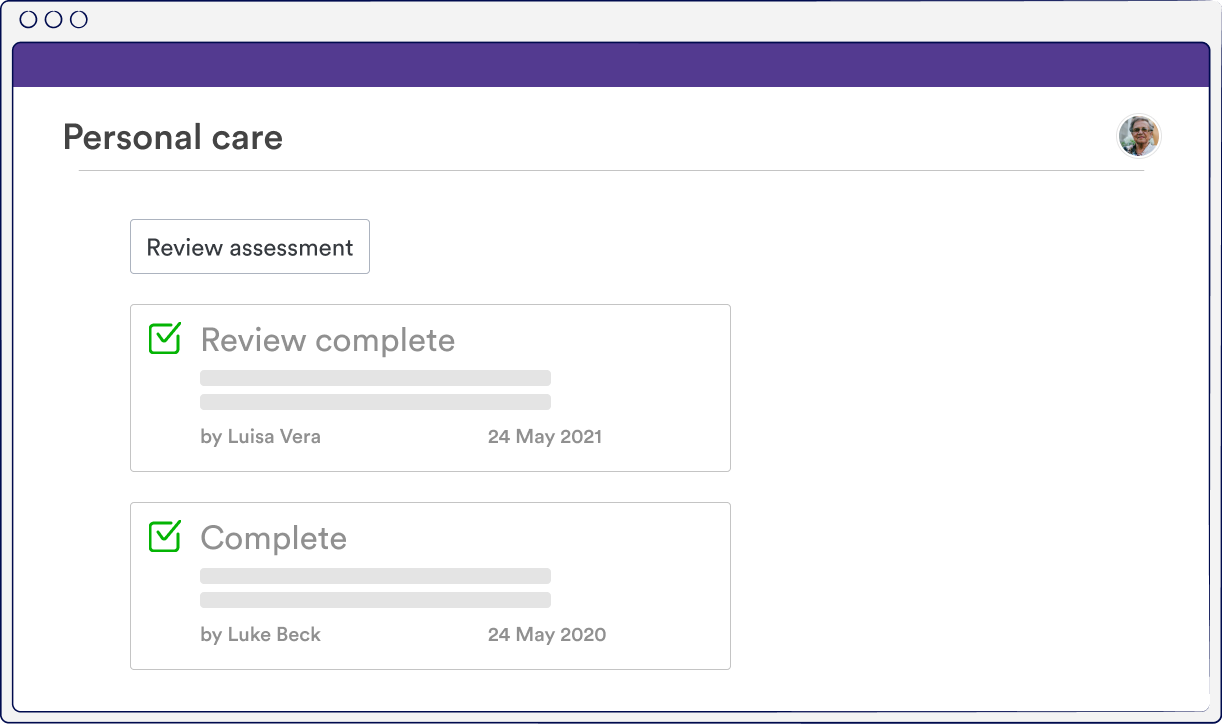Click the third window control circle
The image size is (1222, 724).
coord(79,19)
